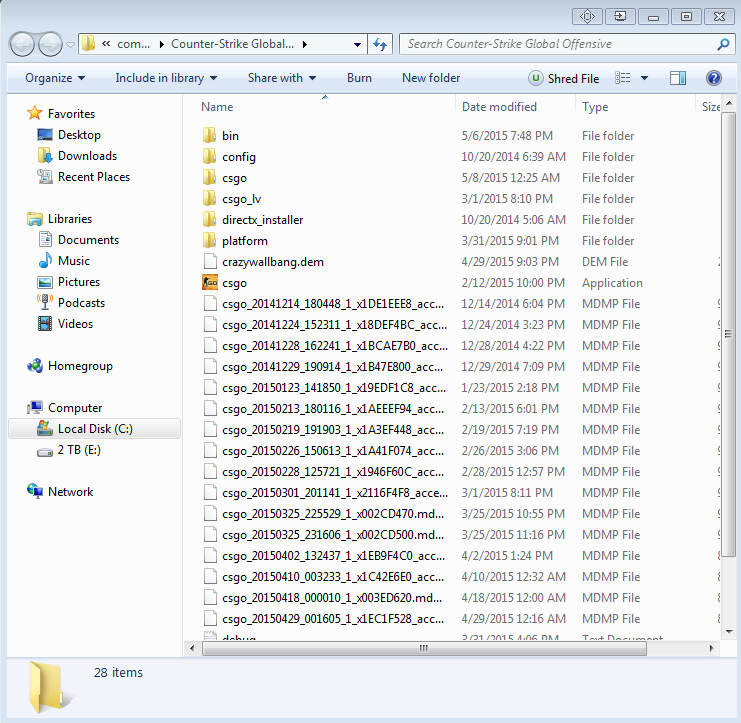
Task: Select csgo_20150123_141850 MDMP file
Action: (x=334, y=388)
